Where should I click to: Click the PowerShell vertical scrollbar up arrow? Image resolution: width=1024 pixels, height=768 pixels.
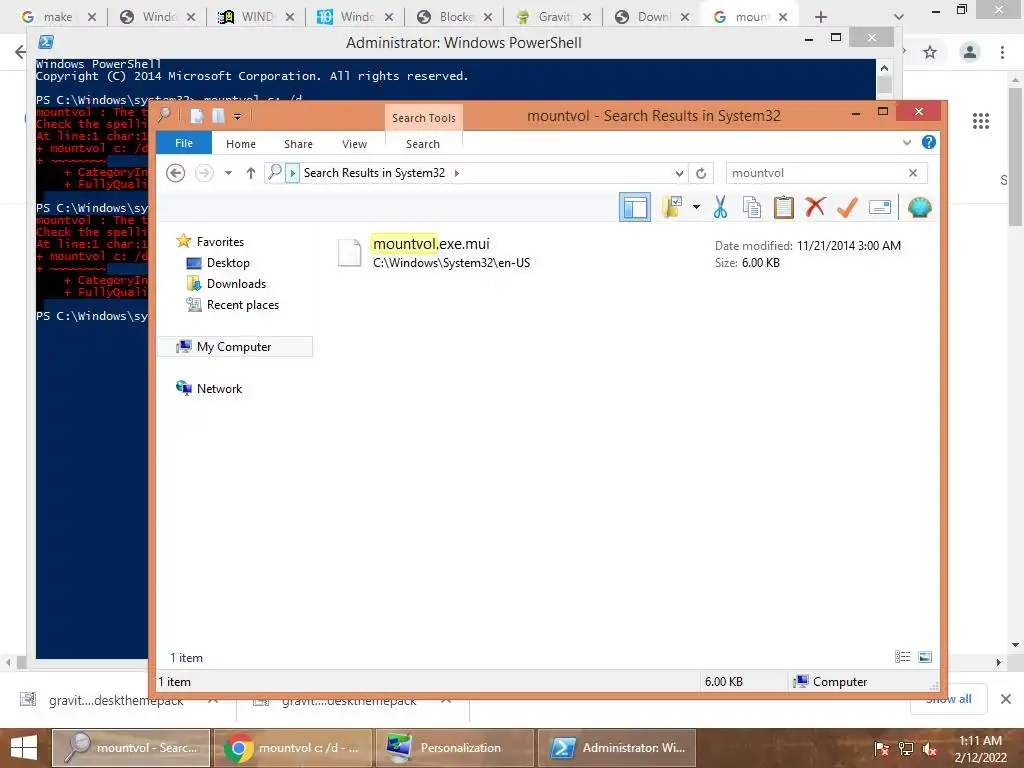(x=884, y=68)
